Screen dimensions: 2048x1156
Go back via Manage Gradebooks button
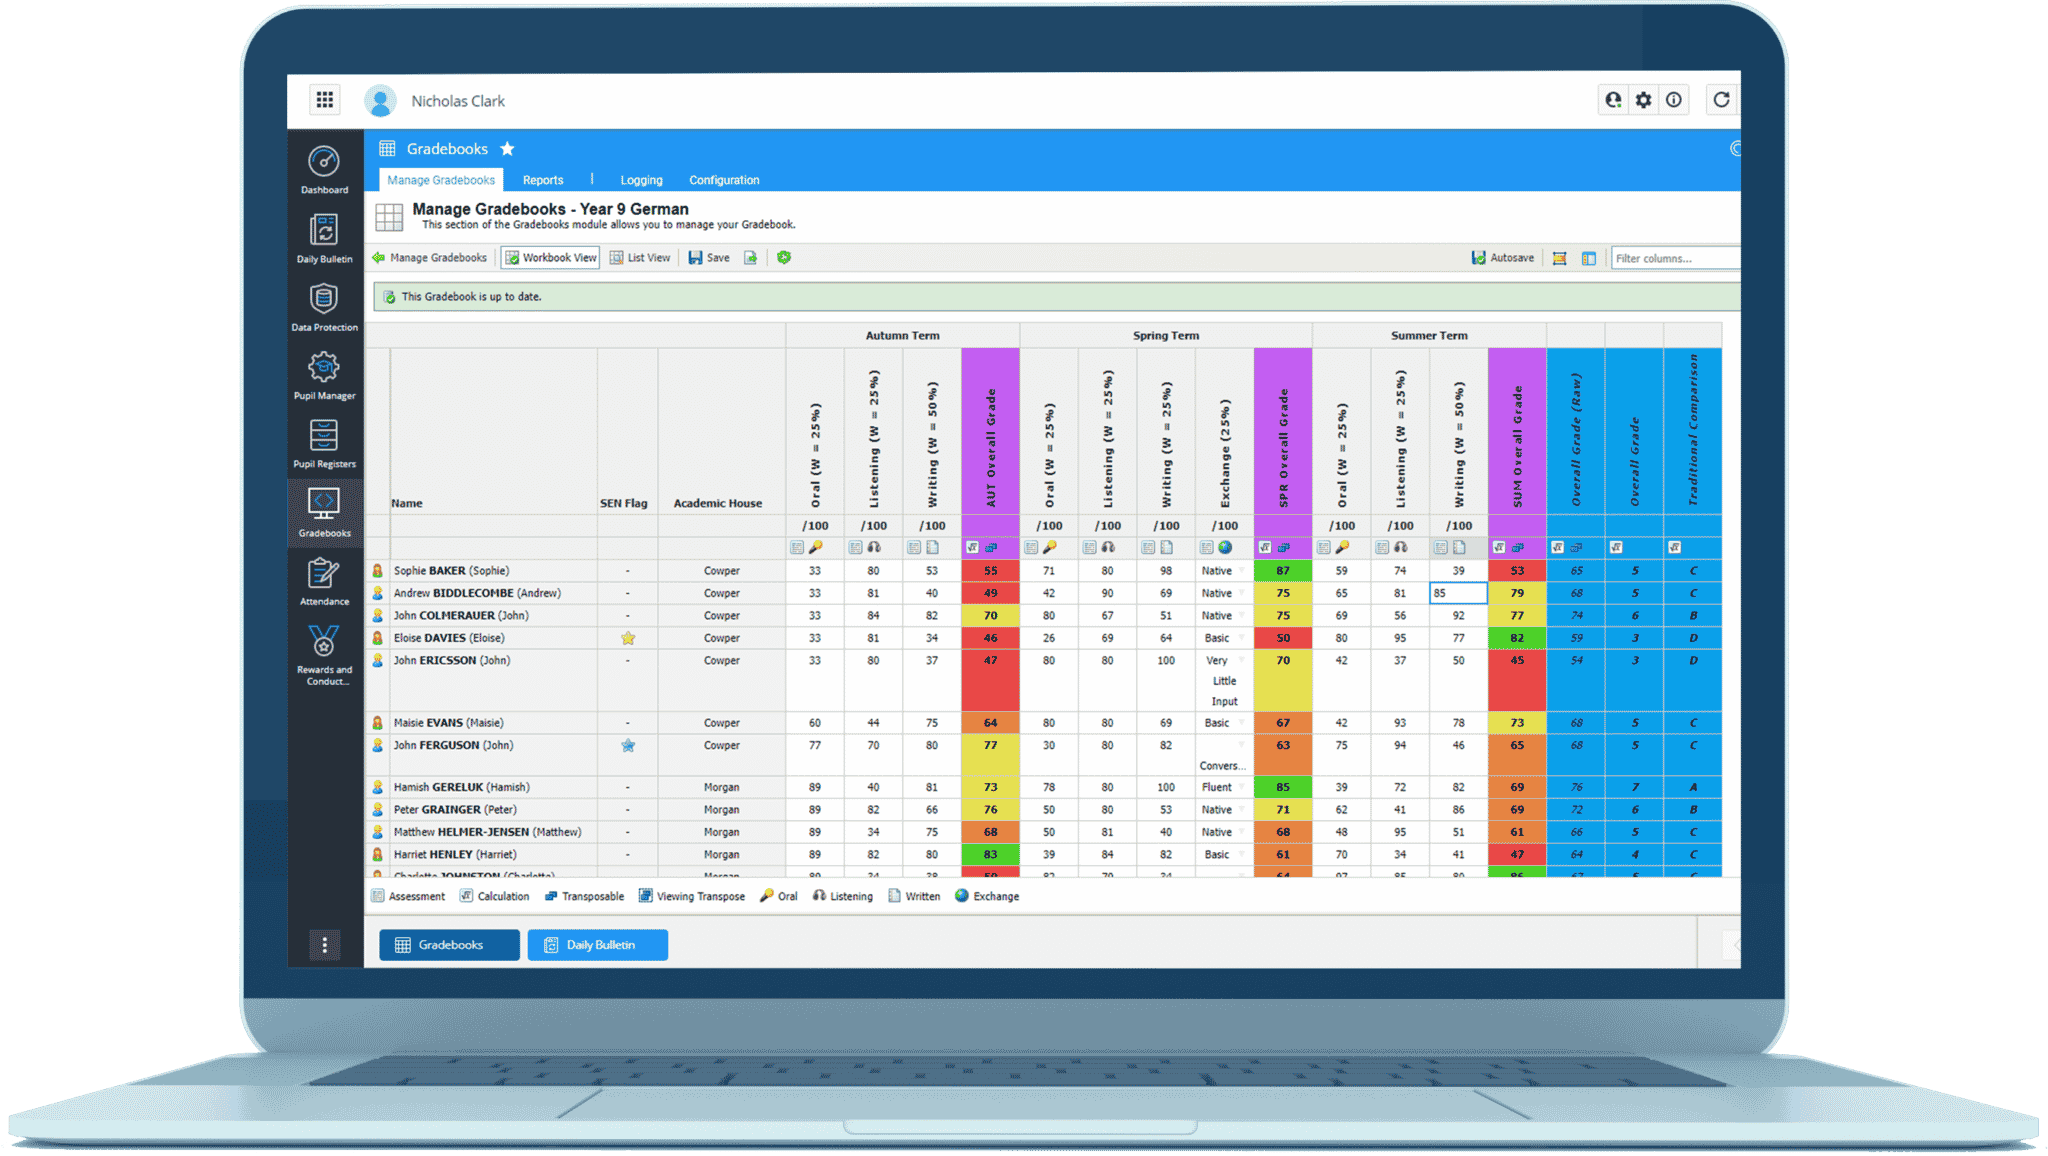point(430,258)
